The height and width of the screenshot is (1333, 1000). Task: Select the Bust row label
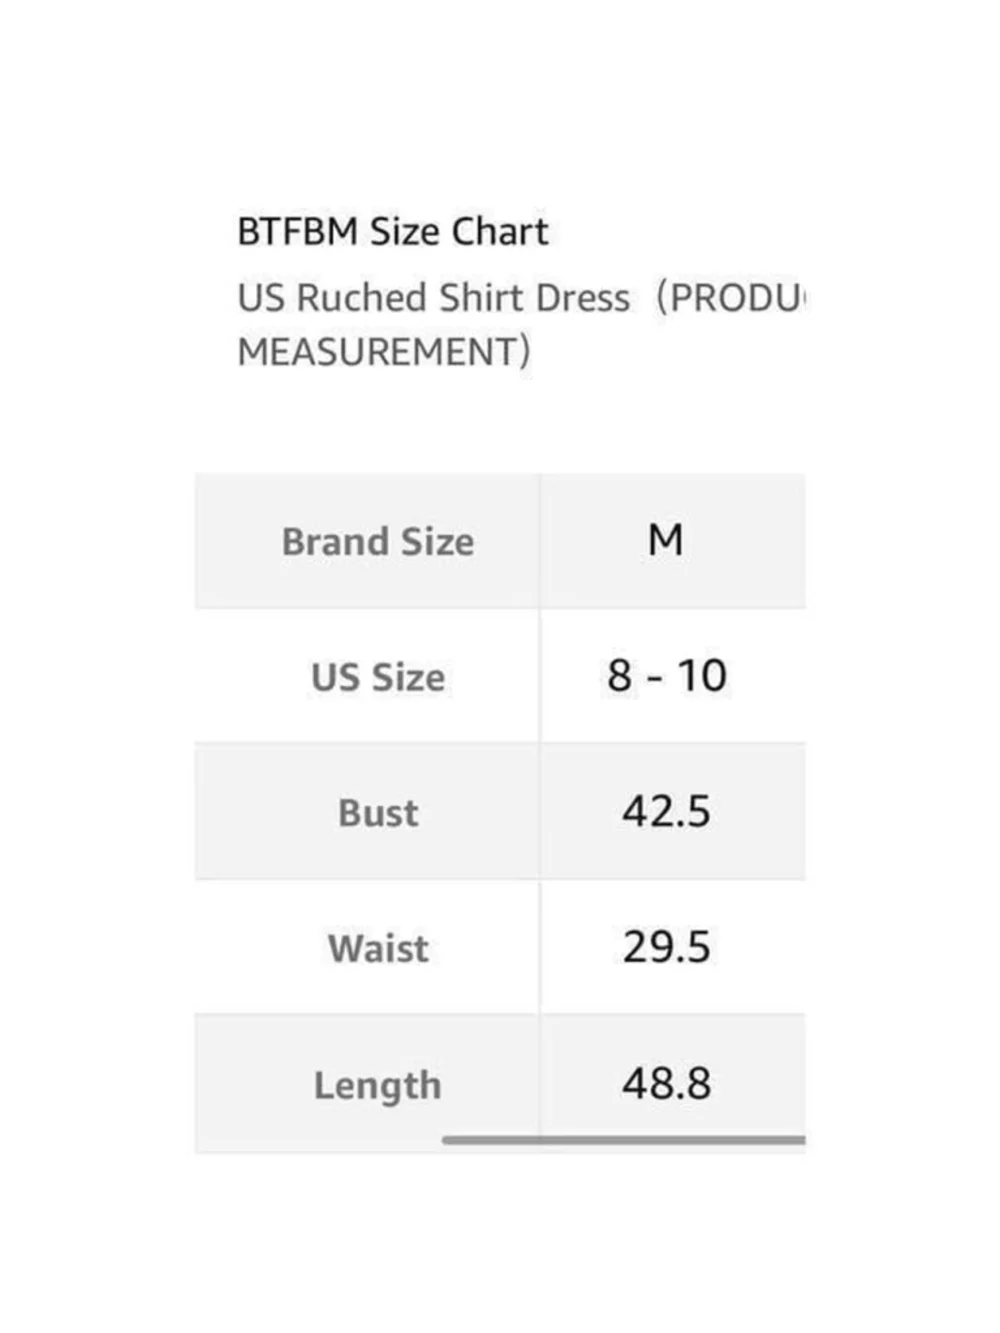coord(378,812)
